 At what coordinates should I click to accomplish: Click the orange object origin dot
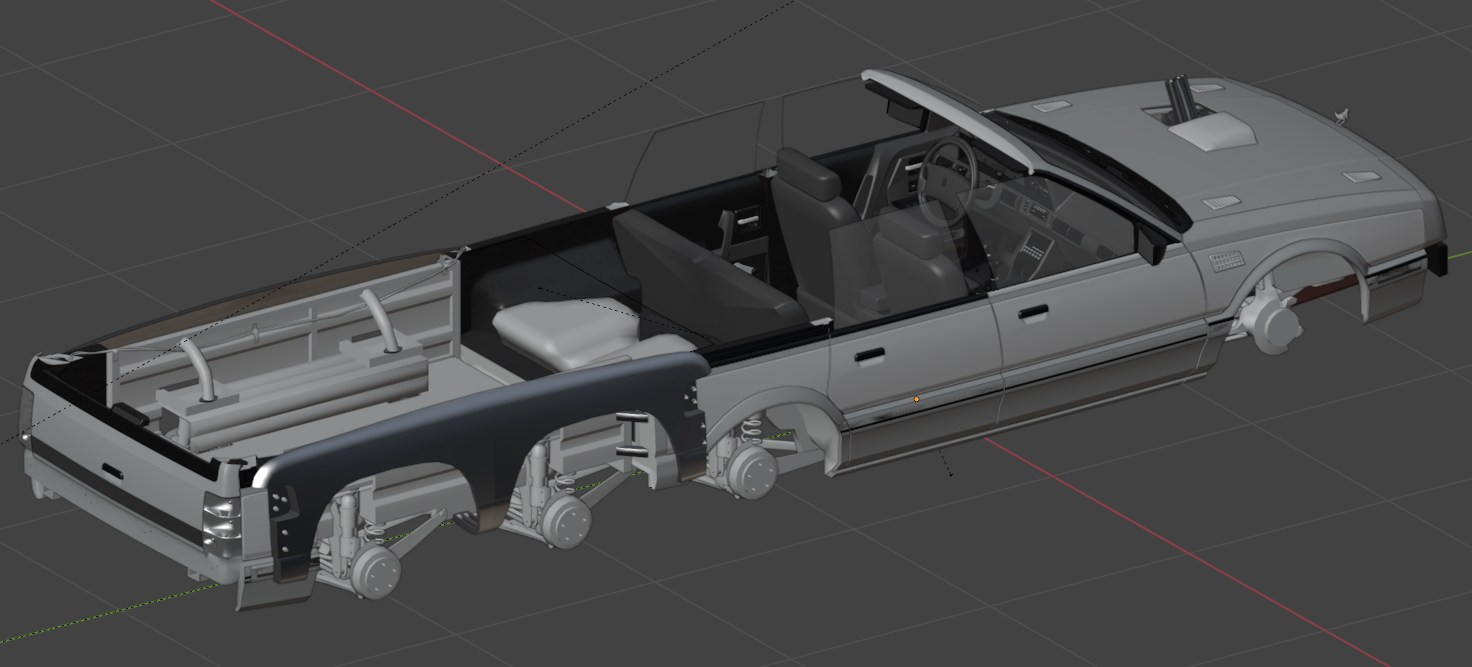[916, 399]
